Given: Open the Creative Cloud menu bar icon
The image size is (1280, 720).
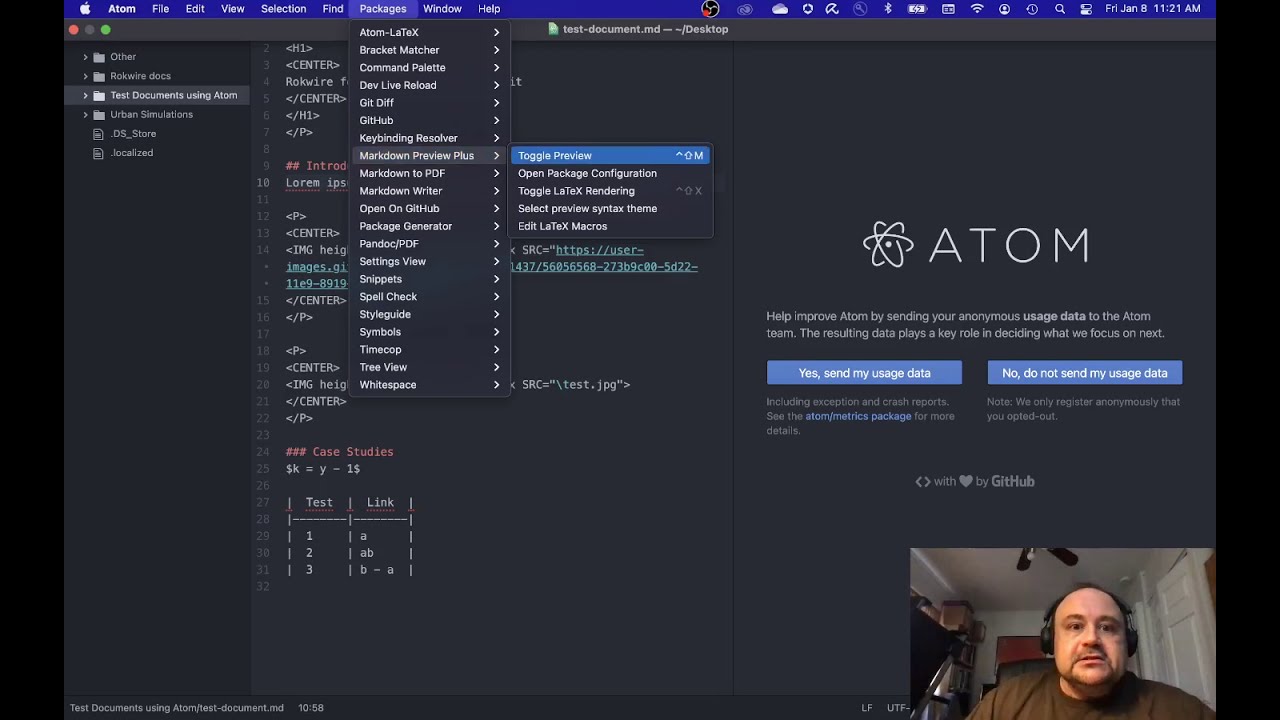Looking at the screenshot, I should coord(745,9).
